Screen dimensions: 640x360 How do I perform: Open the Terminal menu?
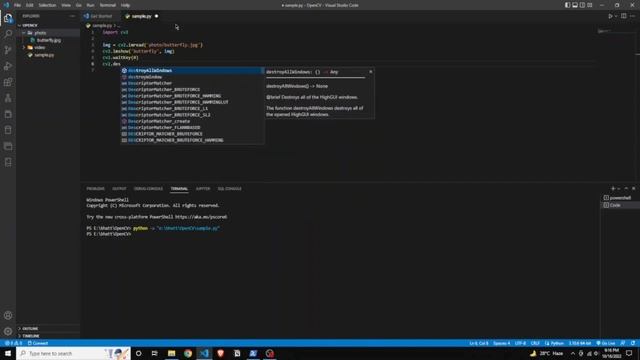pyautogui.click(x=108, y=5)
